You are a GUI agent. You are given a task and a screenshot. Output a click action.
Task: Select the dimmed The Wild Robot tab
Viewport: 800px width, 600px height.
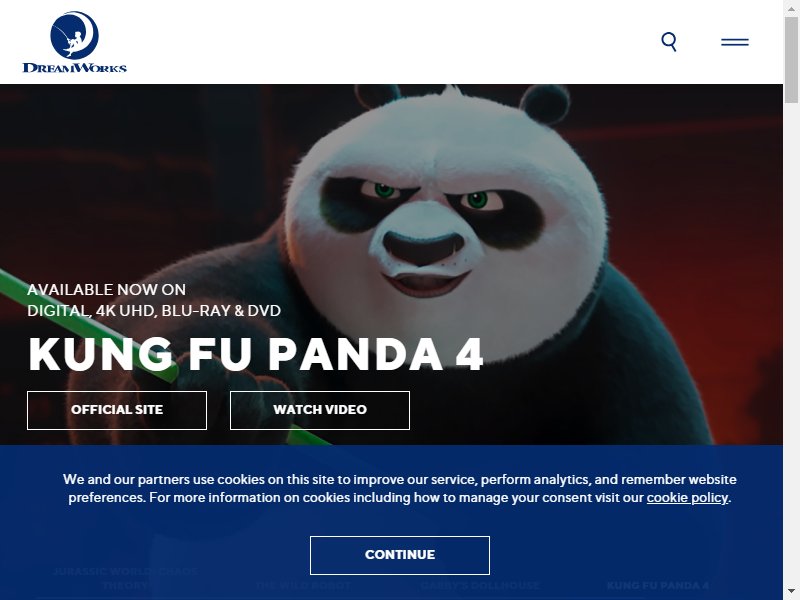click(x=303, y=585)
